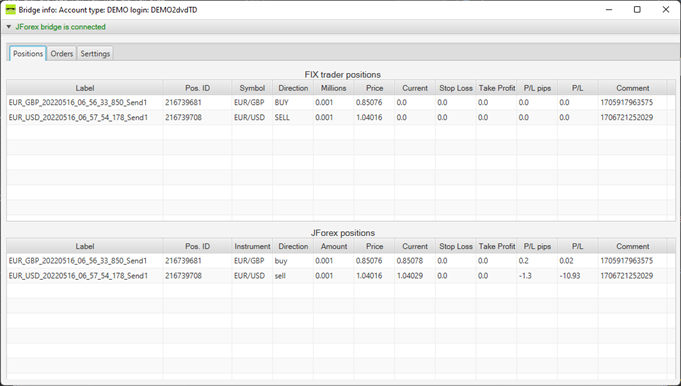The height and width of the screenshot is (386, 681).
Task: Click lowercase sell cell in JForex positions
Action: [x=280, y=276]
